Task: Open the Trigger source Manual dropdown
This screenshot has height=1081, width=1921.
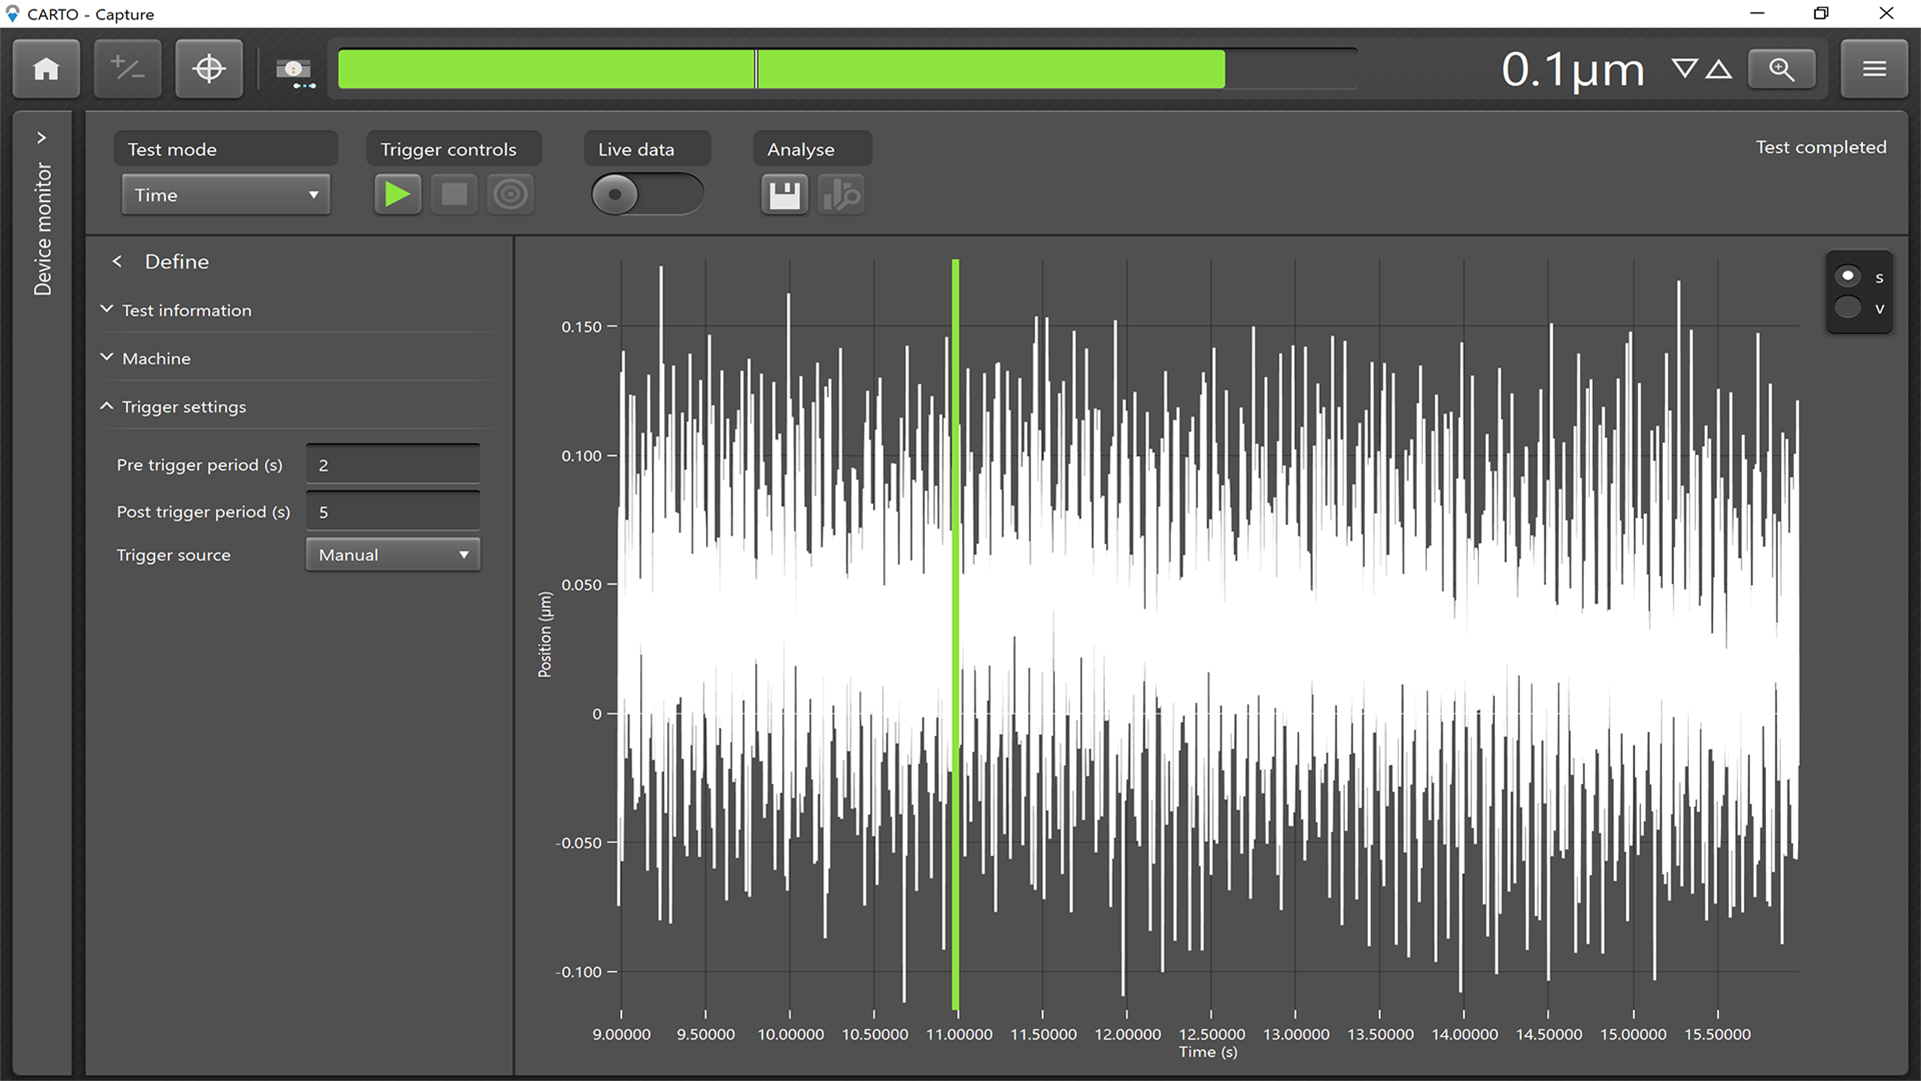Action: tap(392, 555)
